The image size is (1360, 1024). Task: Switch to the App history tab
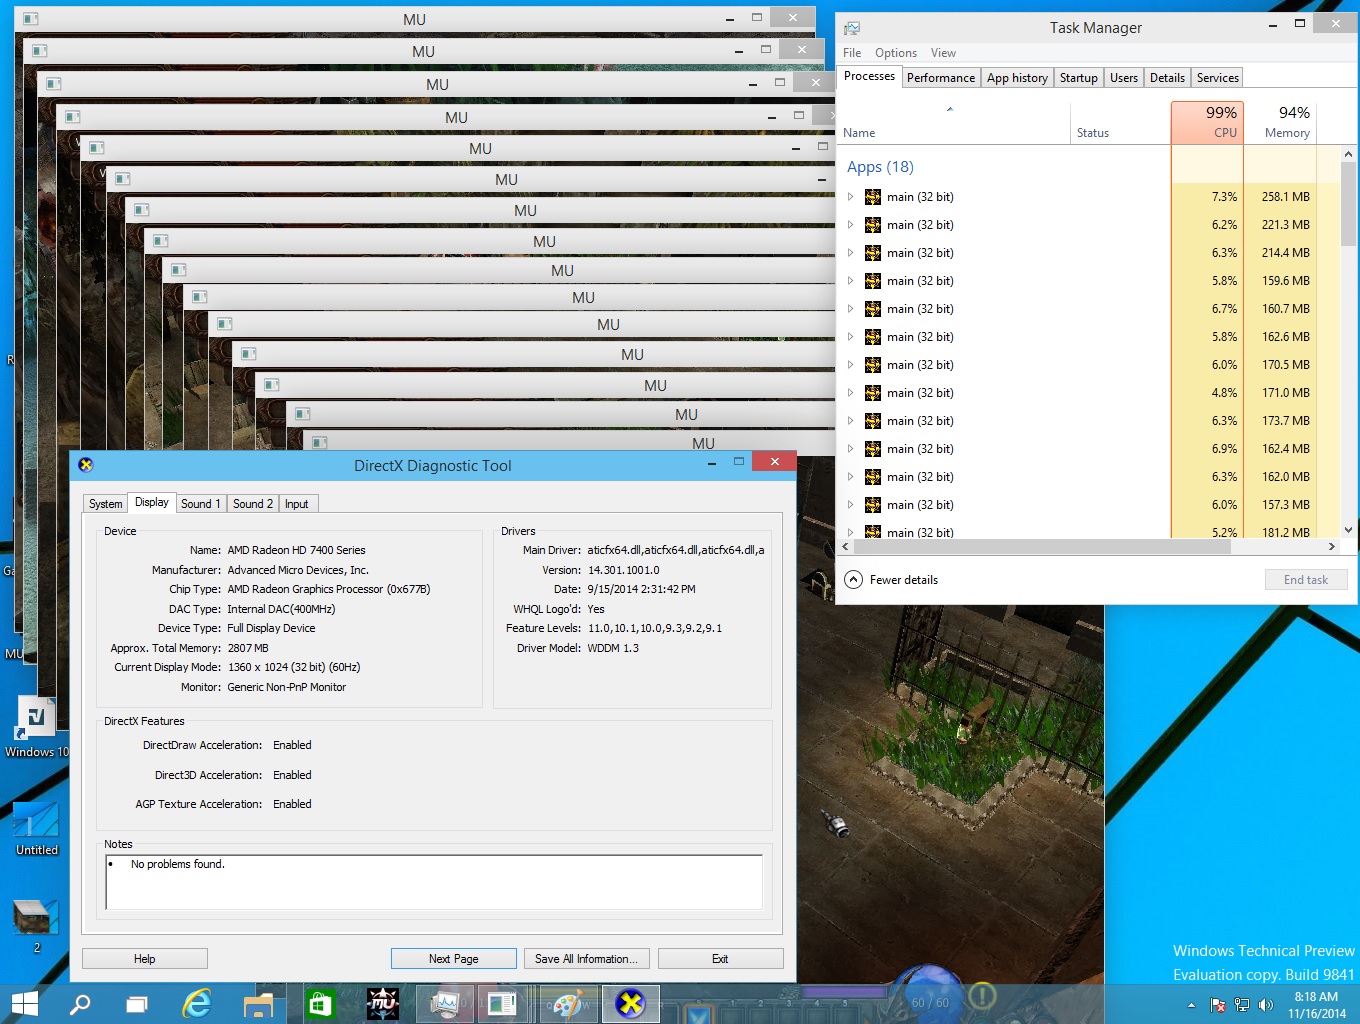click(1017, 78)
